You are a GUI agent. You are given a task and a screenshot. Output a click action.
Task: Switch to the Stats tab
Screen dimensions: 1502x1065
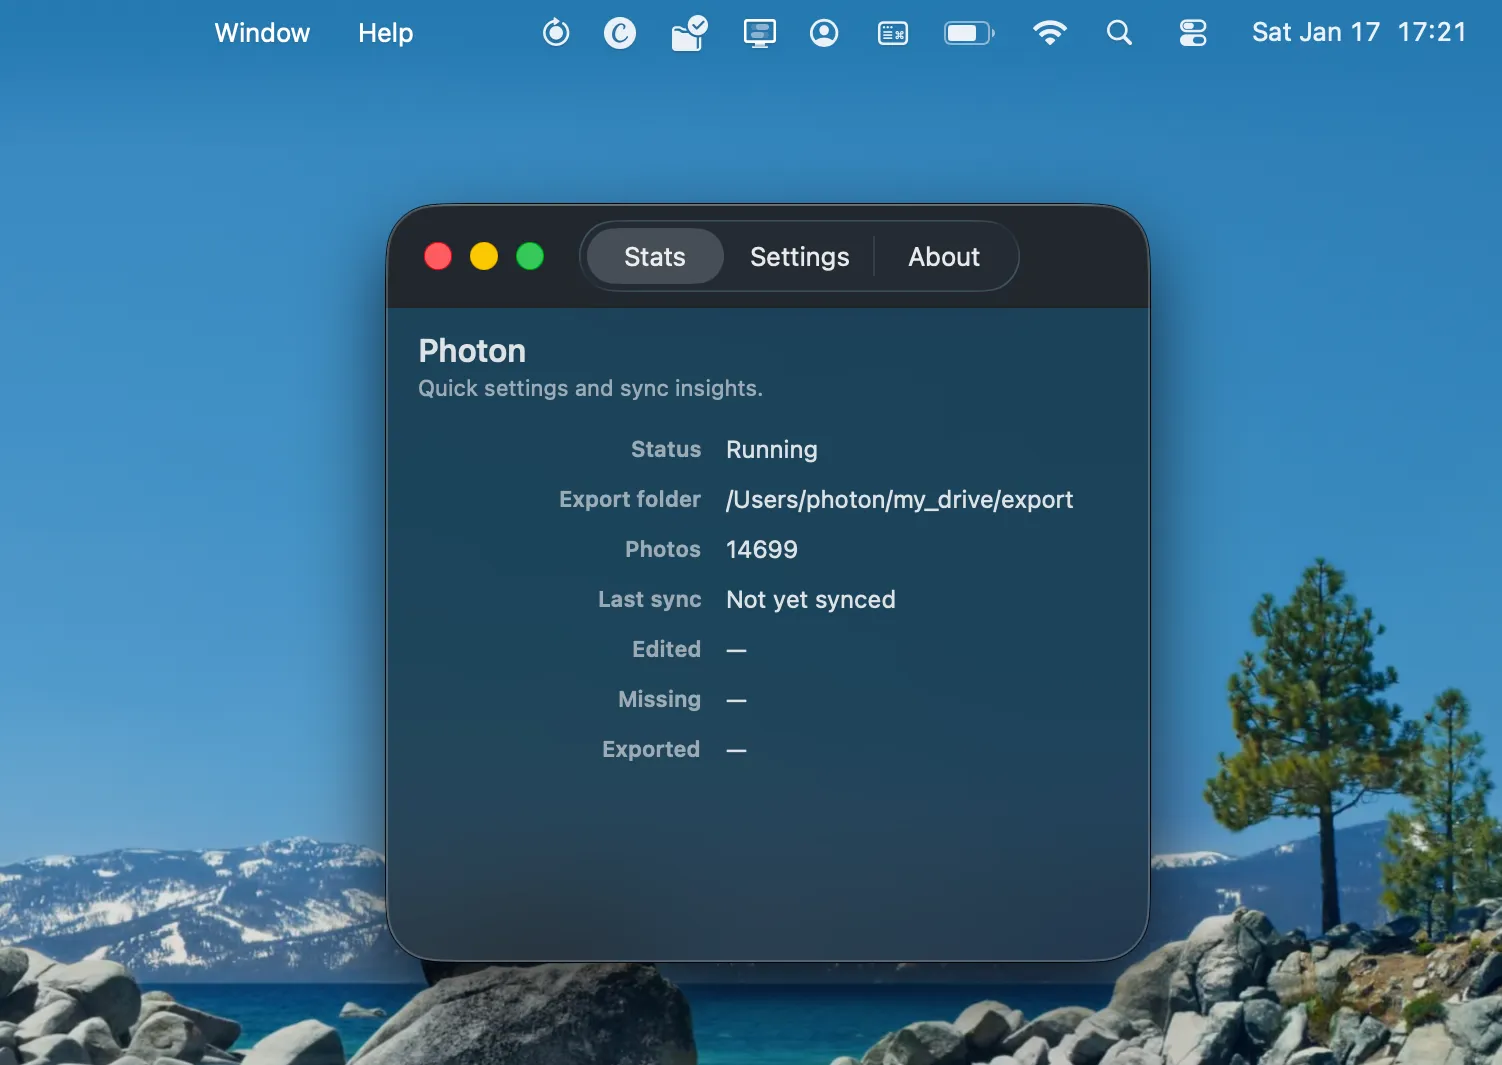[655, 257]
